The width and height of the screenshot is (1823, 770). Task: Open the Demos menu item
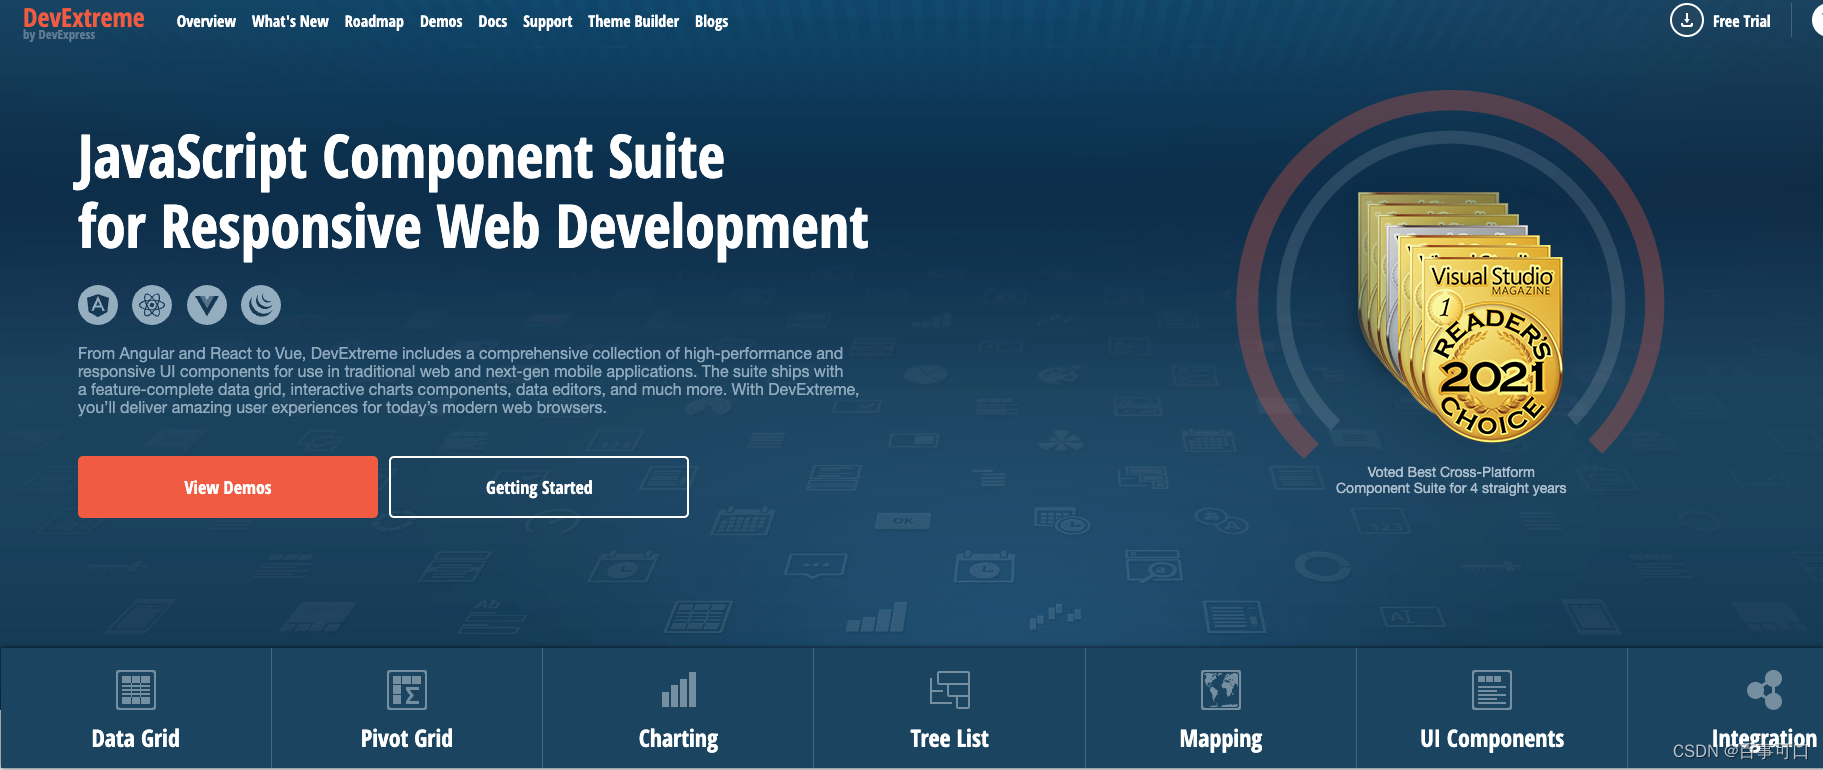[441, 21]
